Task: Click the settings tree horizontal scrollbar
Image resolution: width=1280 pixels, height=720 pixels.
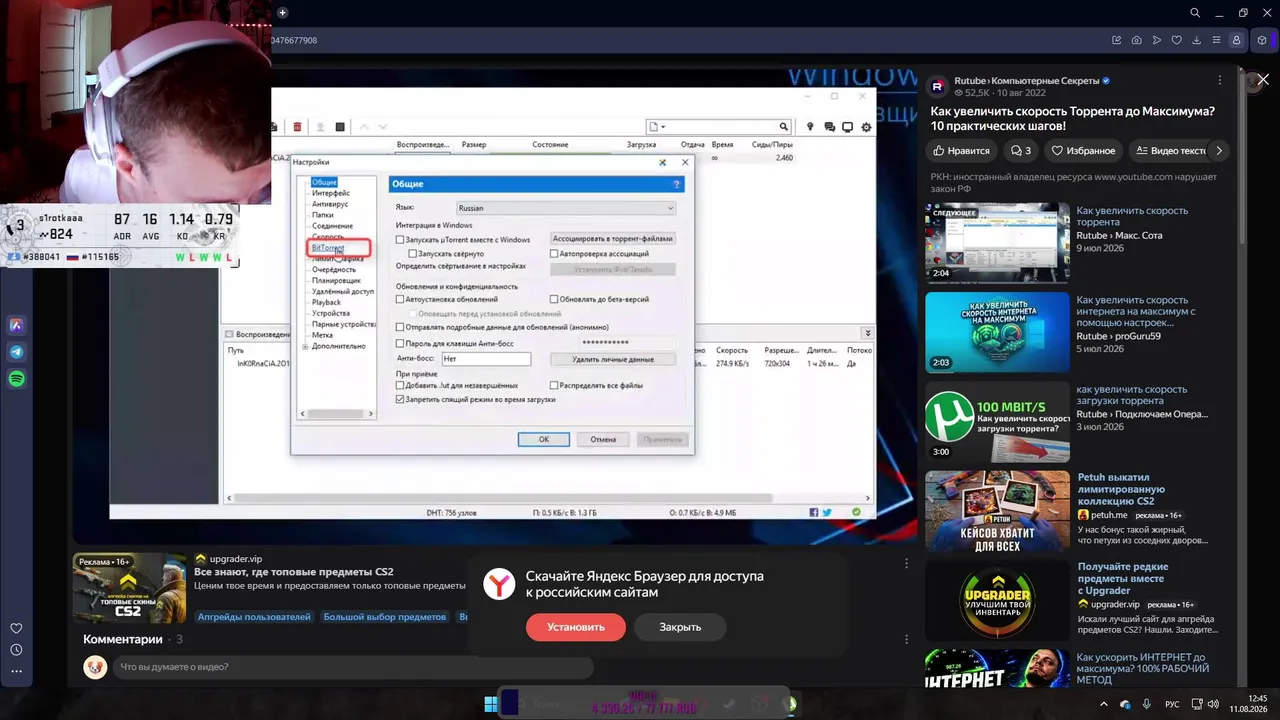Action: (337, 413)
